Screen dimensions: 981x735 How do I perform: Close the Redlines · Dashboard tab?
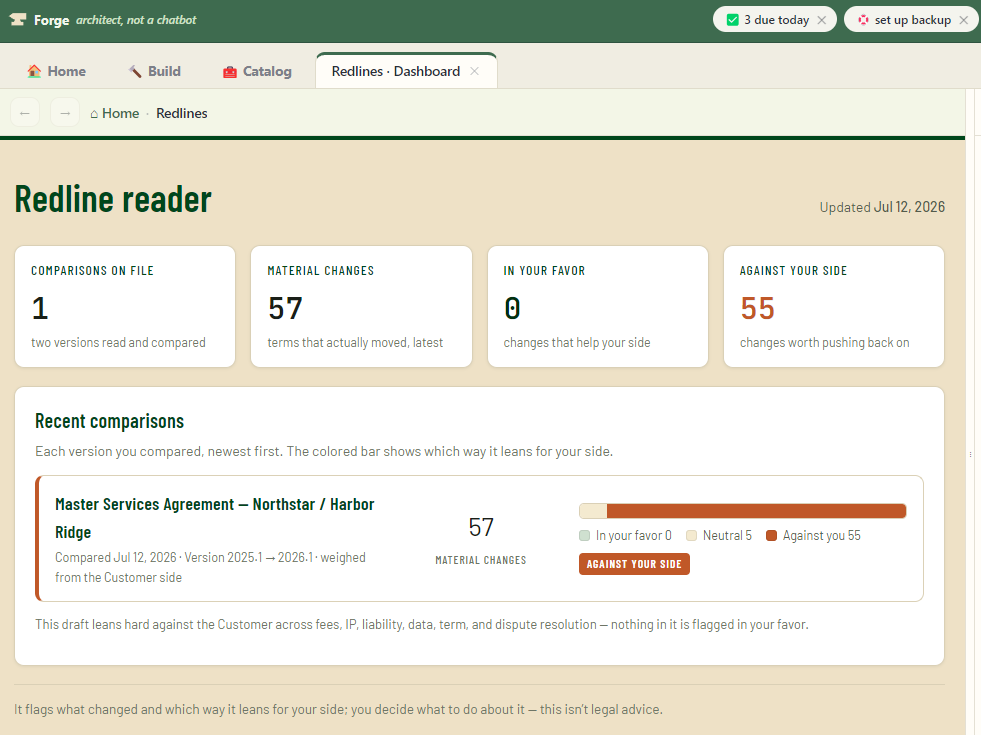(x=475, y=71)
